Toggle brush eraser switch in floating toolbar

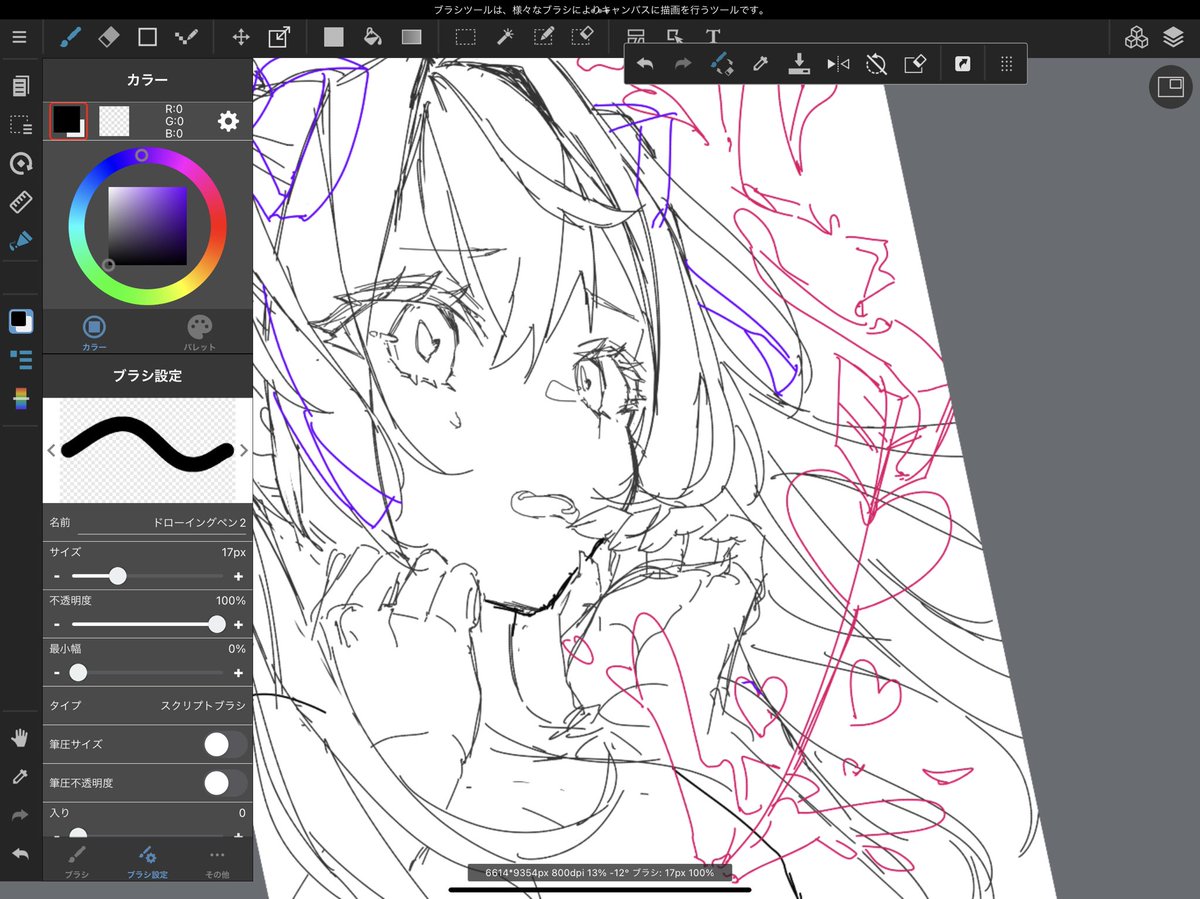click(x=721, y=63)
